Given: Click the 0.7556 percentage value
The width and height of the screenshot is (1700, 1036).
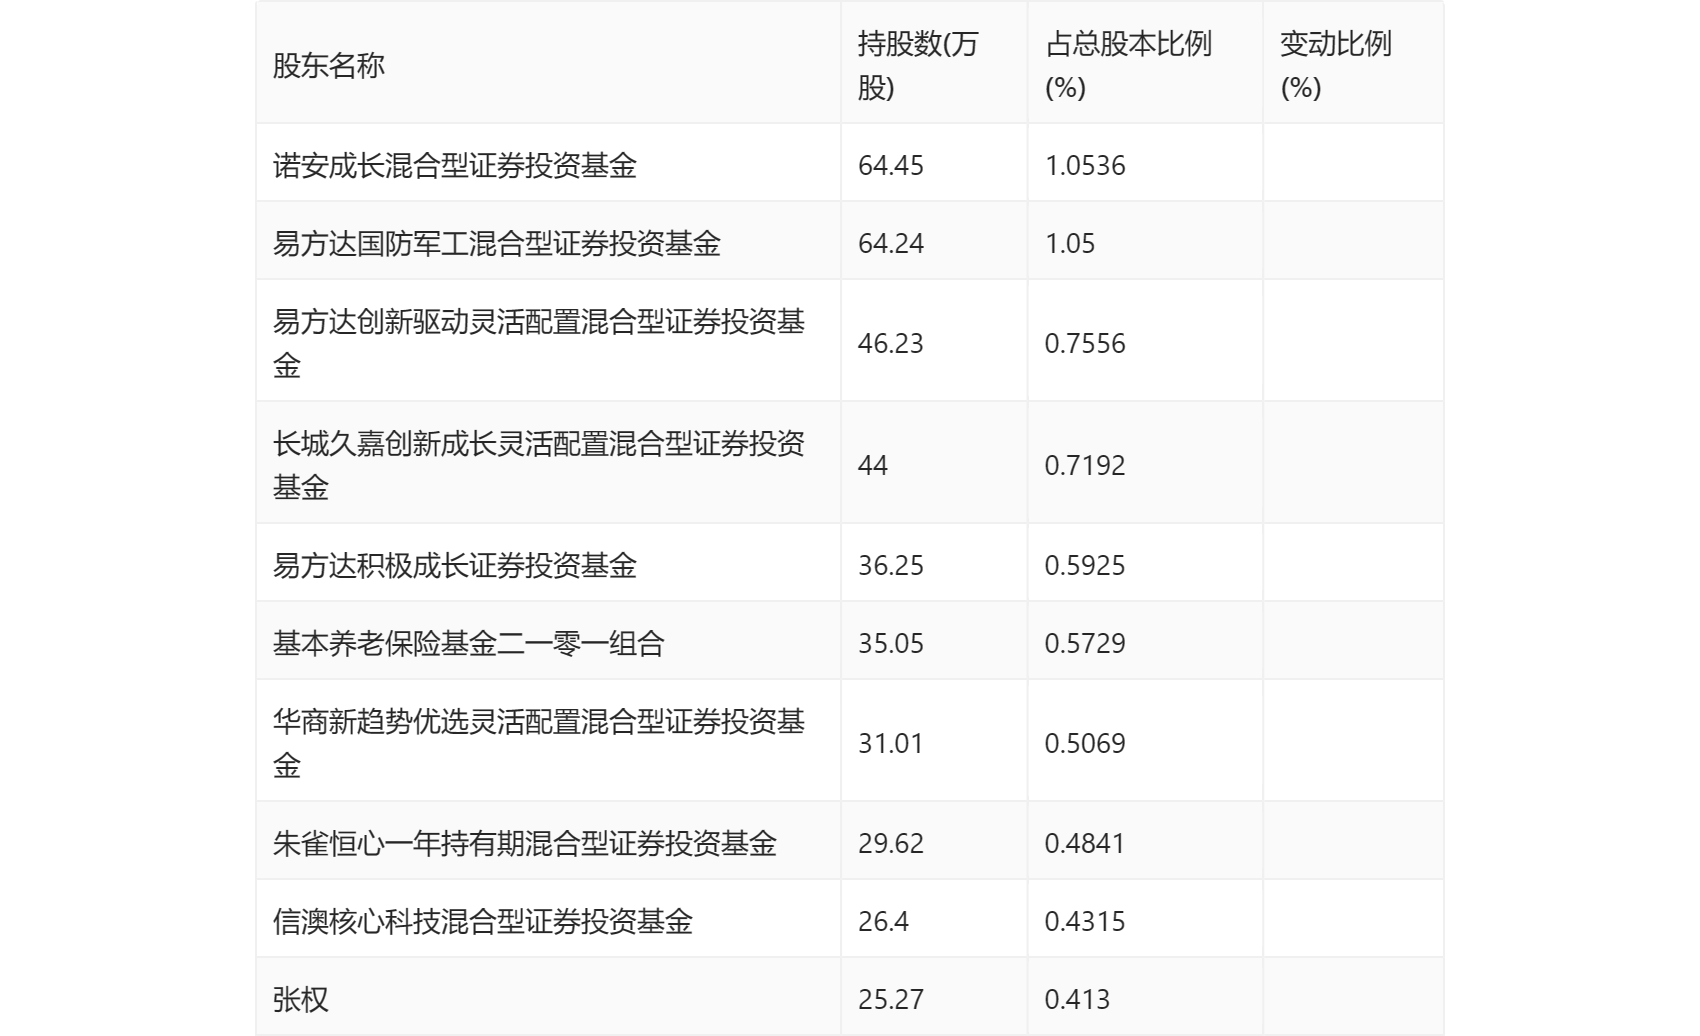Looking at the screenshot, I should click(1085, 343).
